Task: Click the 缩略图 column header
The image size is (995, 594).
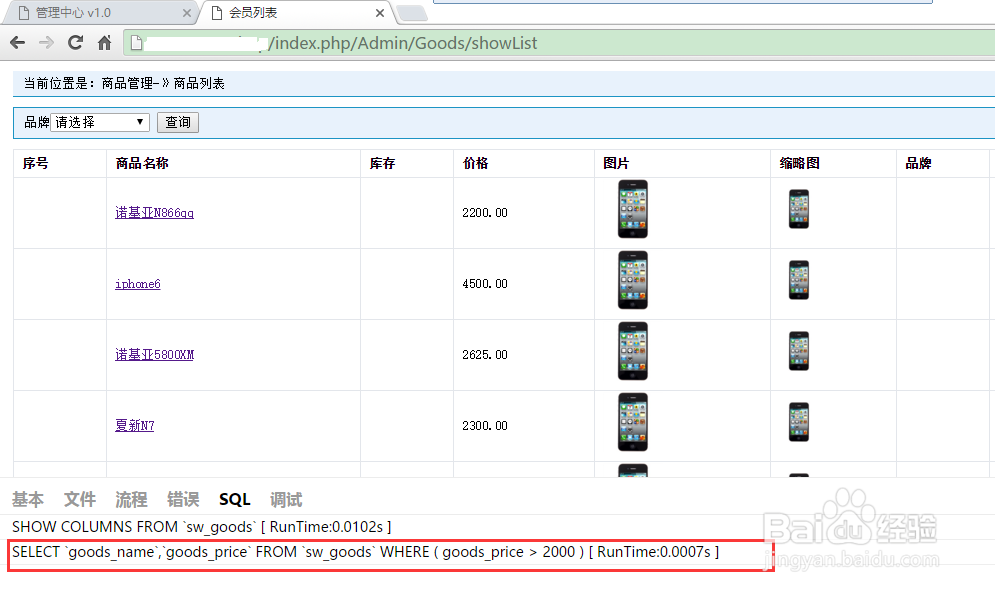Action: pyautogui.click(x=800, y=164)
